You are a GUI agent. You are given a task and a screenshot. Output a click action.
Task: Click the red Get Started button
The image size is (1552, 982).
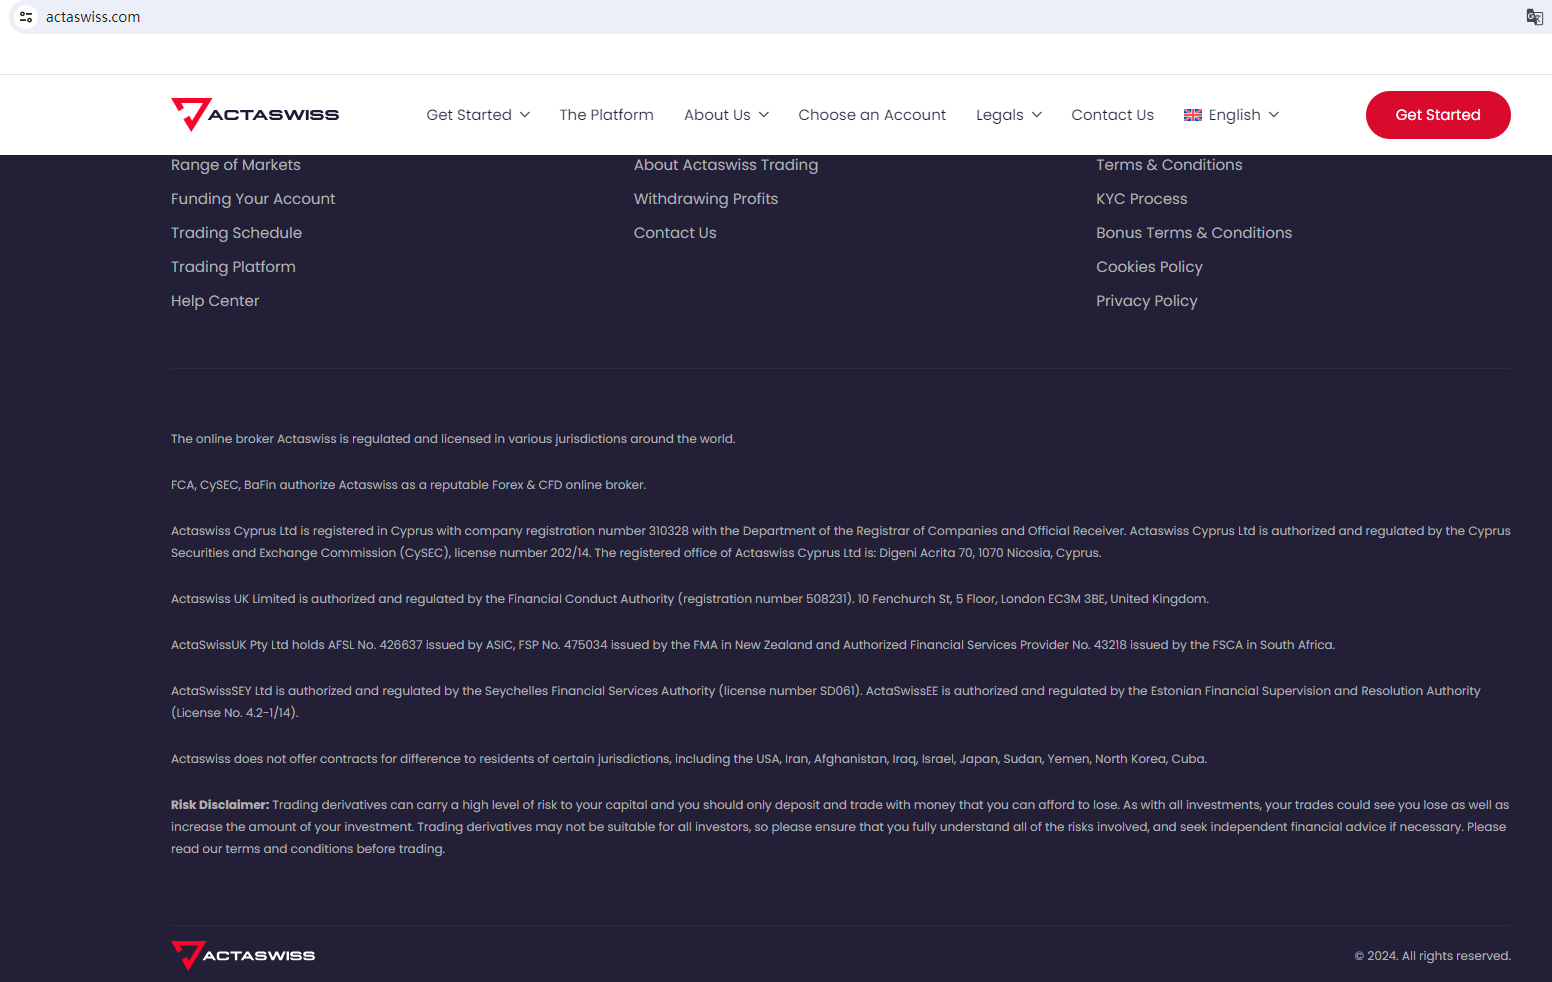pyautogui.click(x=1438, y=115)
